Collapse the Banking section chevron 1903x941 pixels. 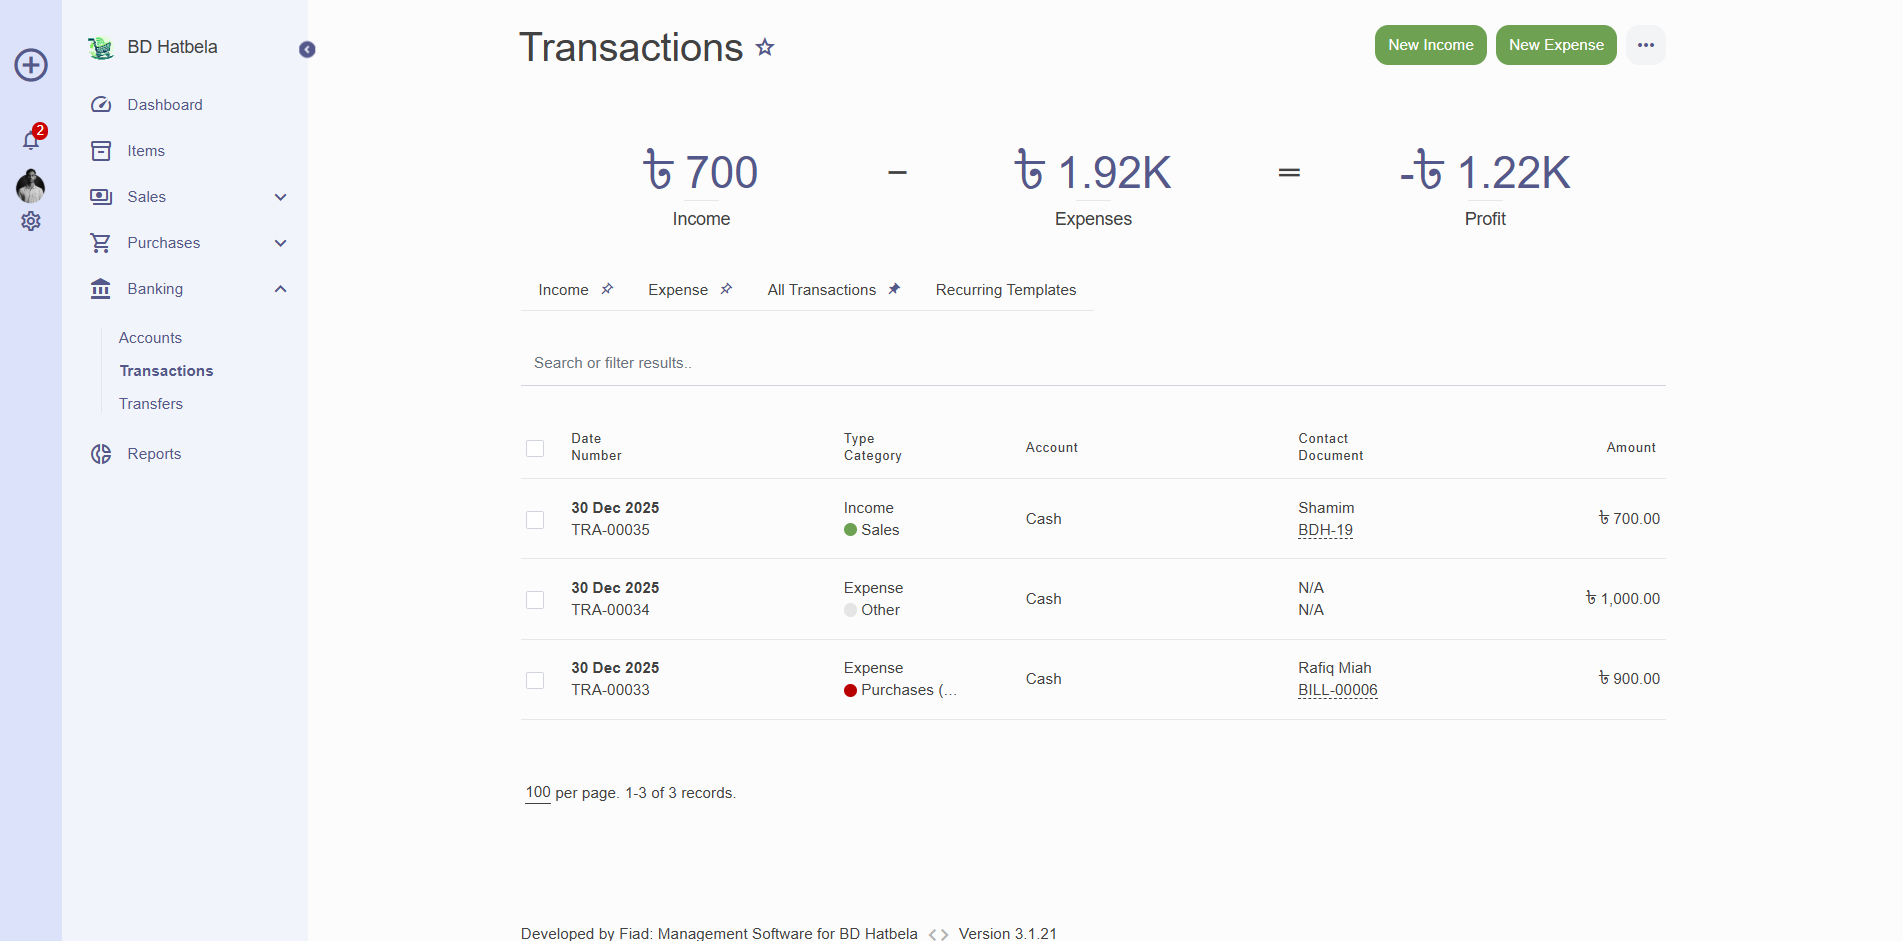tap(281, 289)
